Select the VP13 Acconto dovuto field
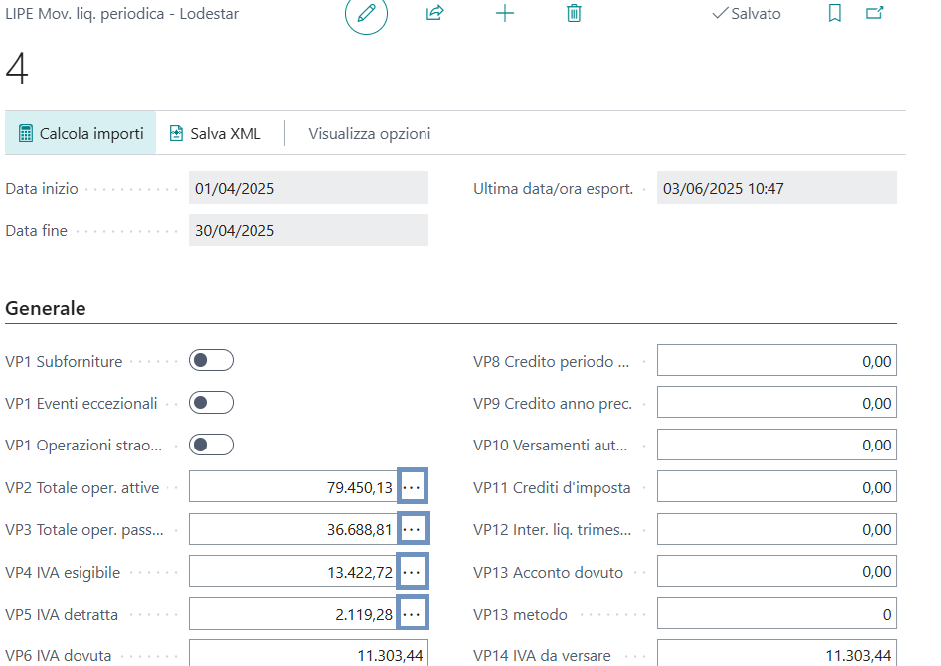Image resolution: width=941 pixels, height=666 pixels. (776, 572)
